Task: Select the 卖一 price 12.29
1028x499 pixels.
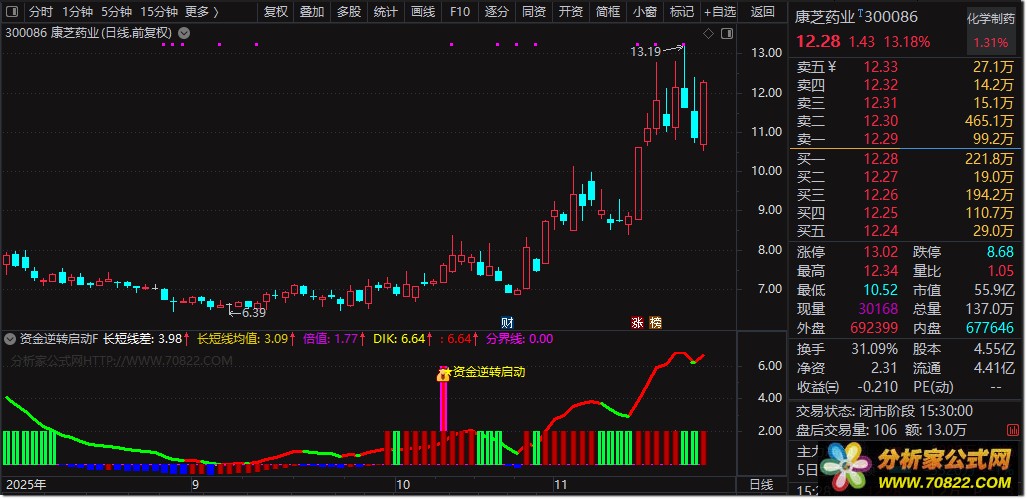Action: [880, 139]
